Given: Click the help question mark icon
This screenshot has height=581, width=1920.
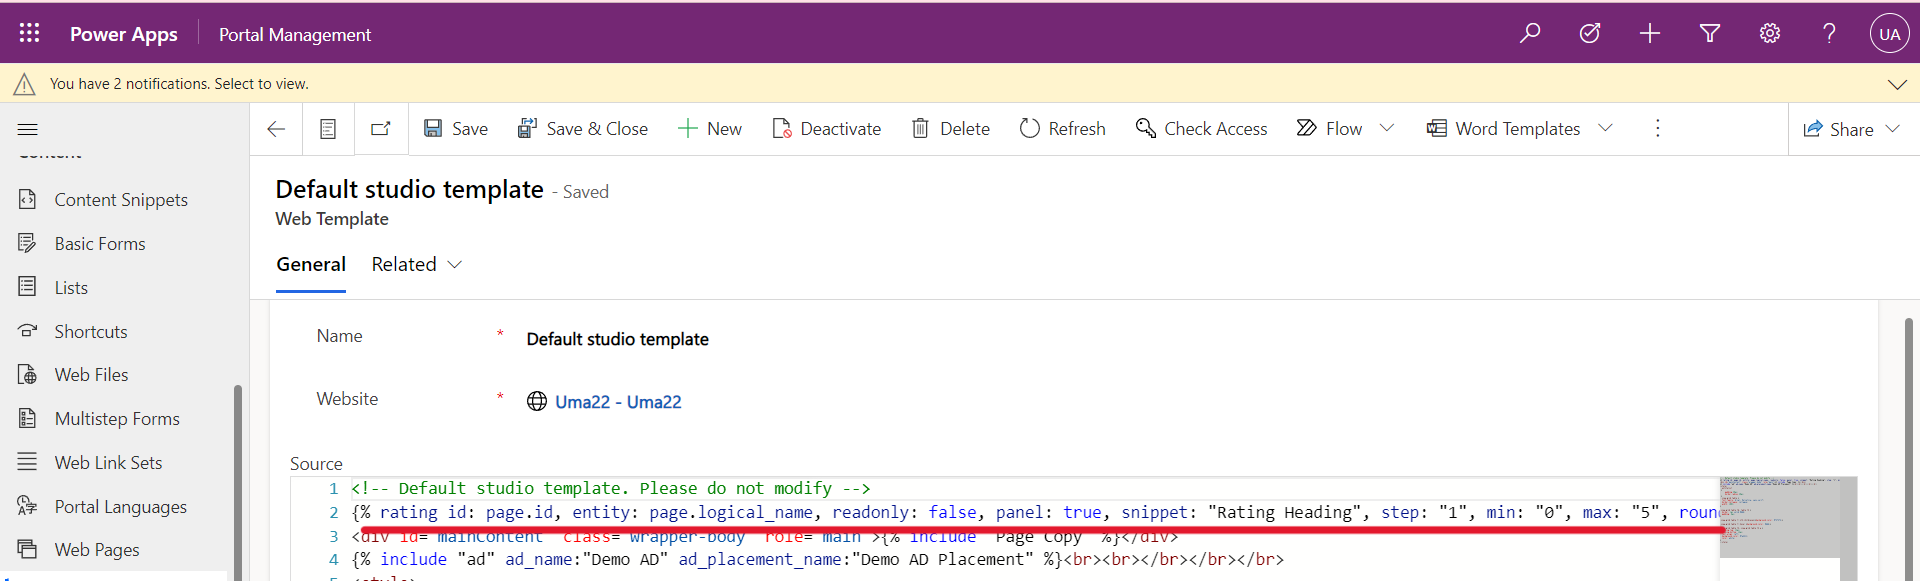Looking at the screenshot, I should [1829, 34].
